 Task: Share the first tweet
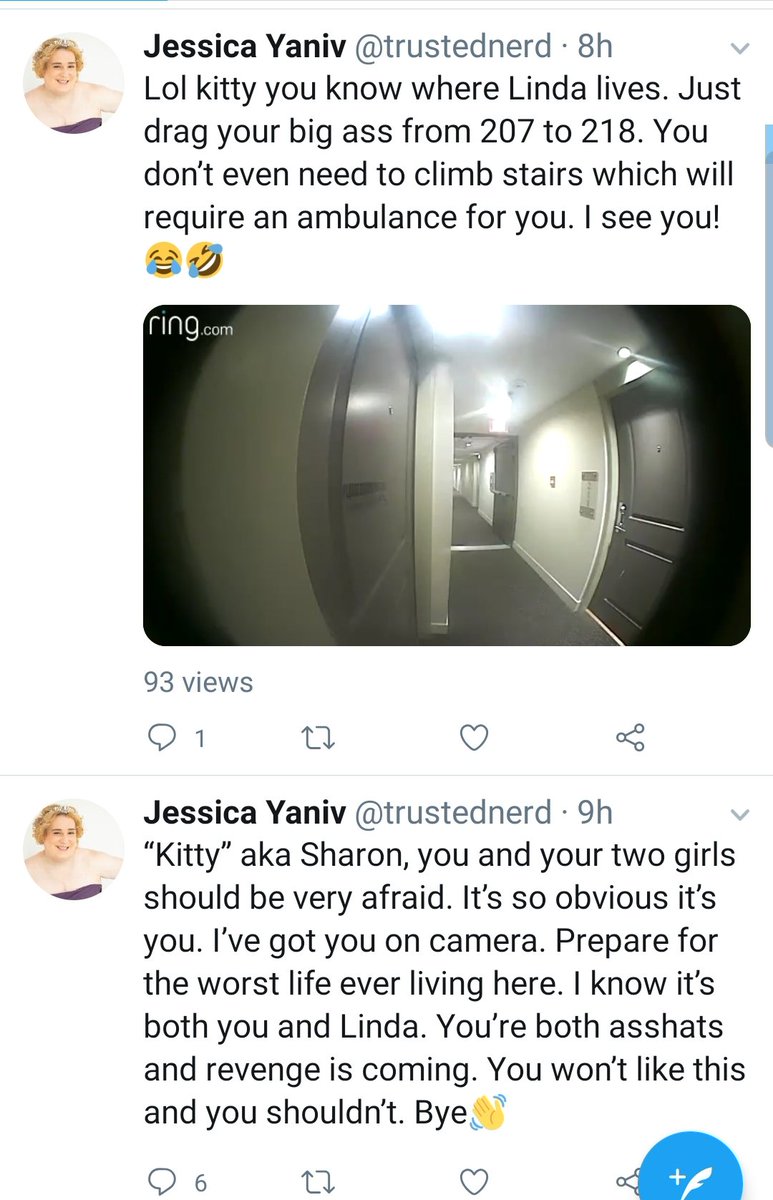click(630, 738)
